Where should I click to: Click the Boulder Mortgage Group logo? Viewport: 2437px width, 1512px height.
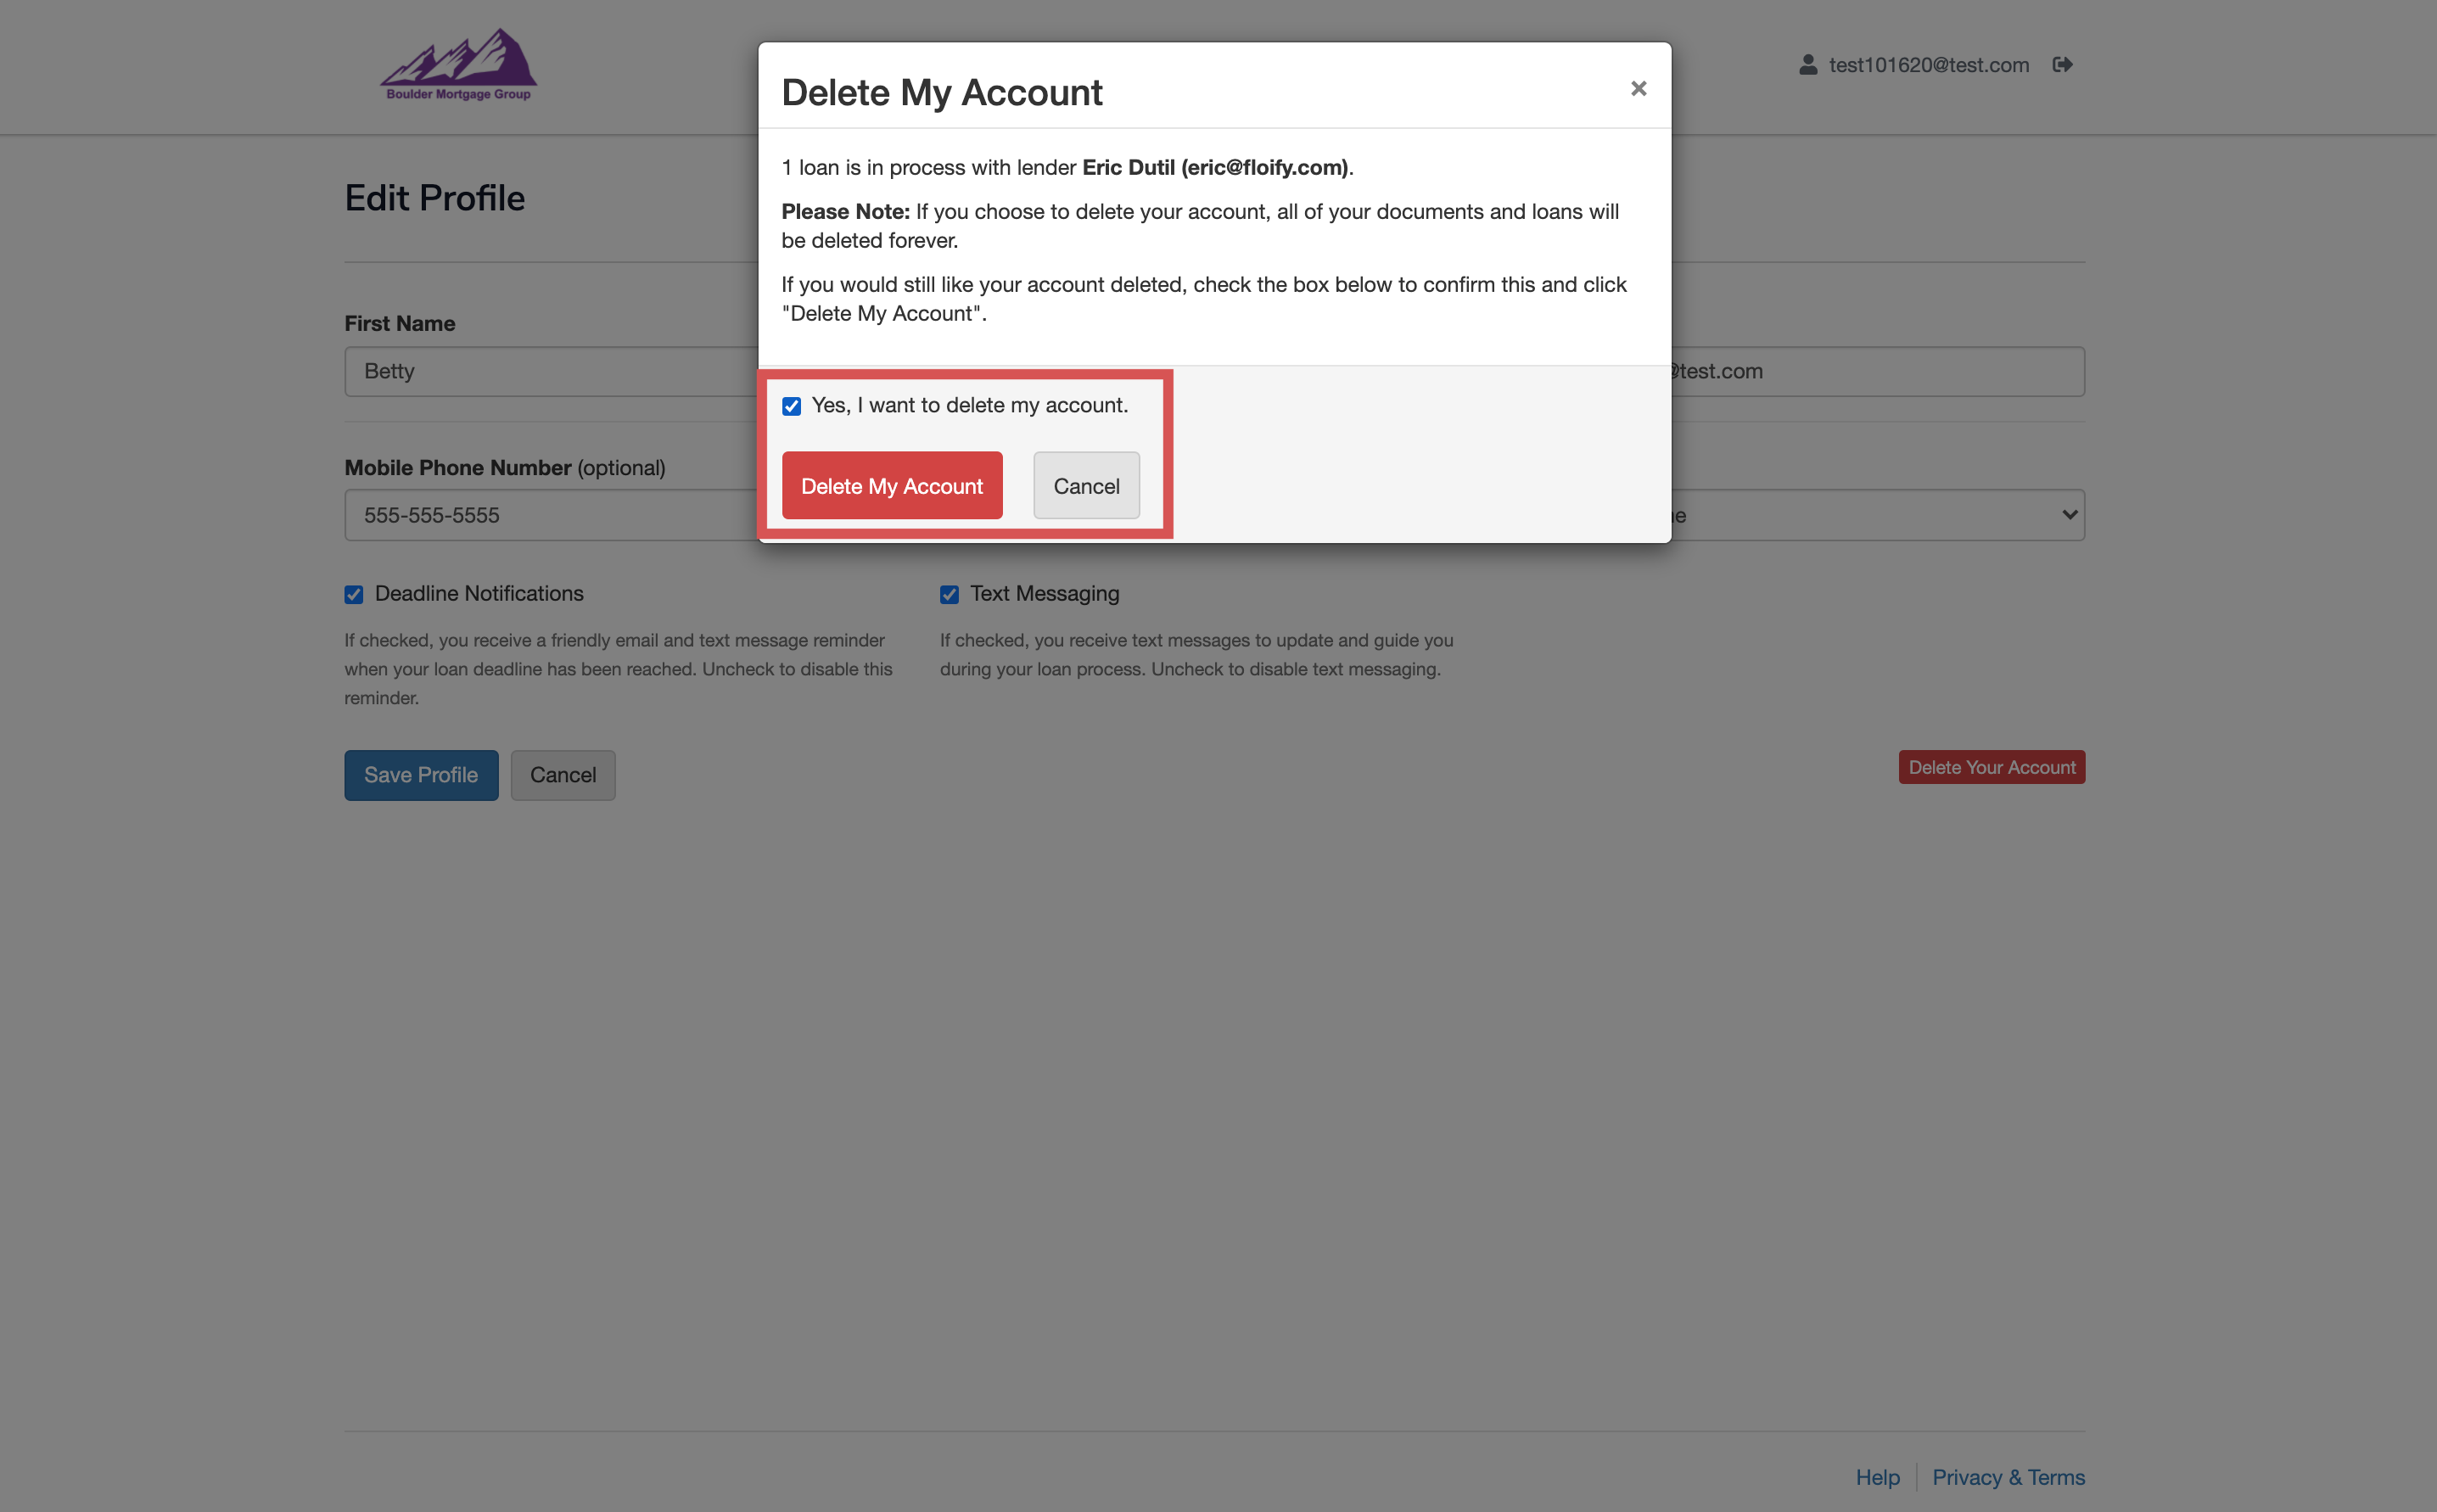[458, 64]
